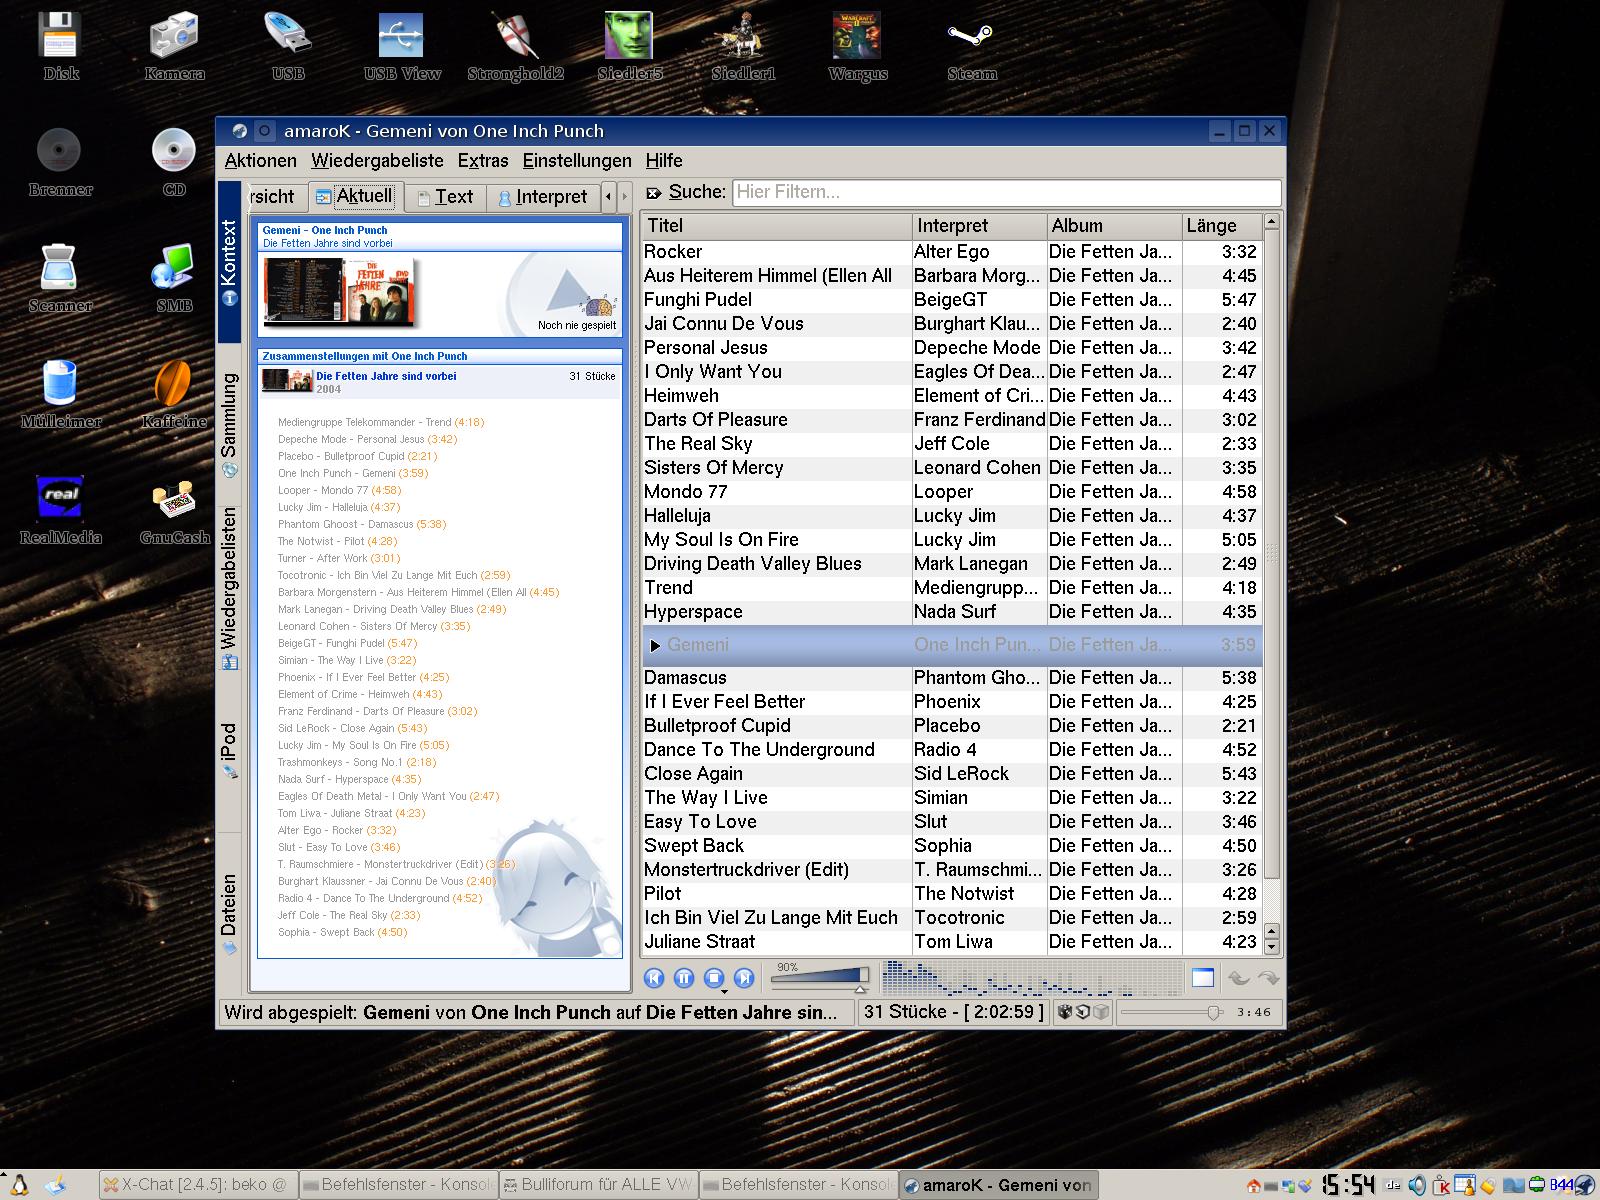Switch to the Text tab
The height and width of the screenshot is (1200, 1600).
[445, 197]
